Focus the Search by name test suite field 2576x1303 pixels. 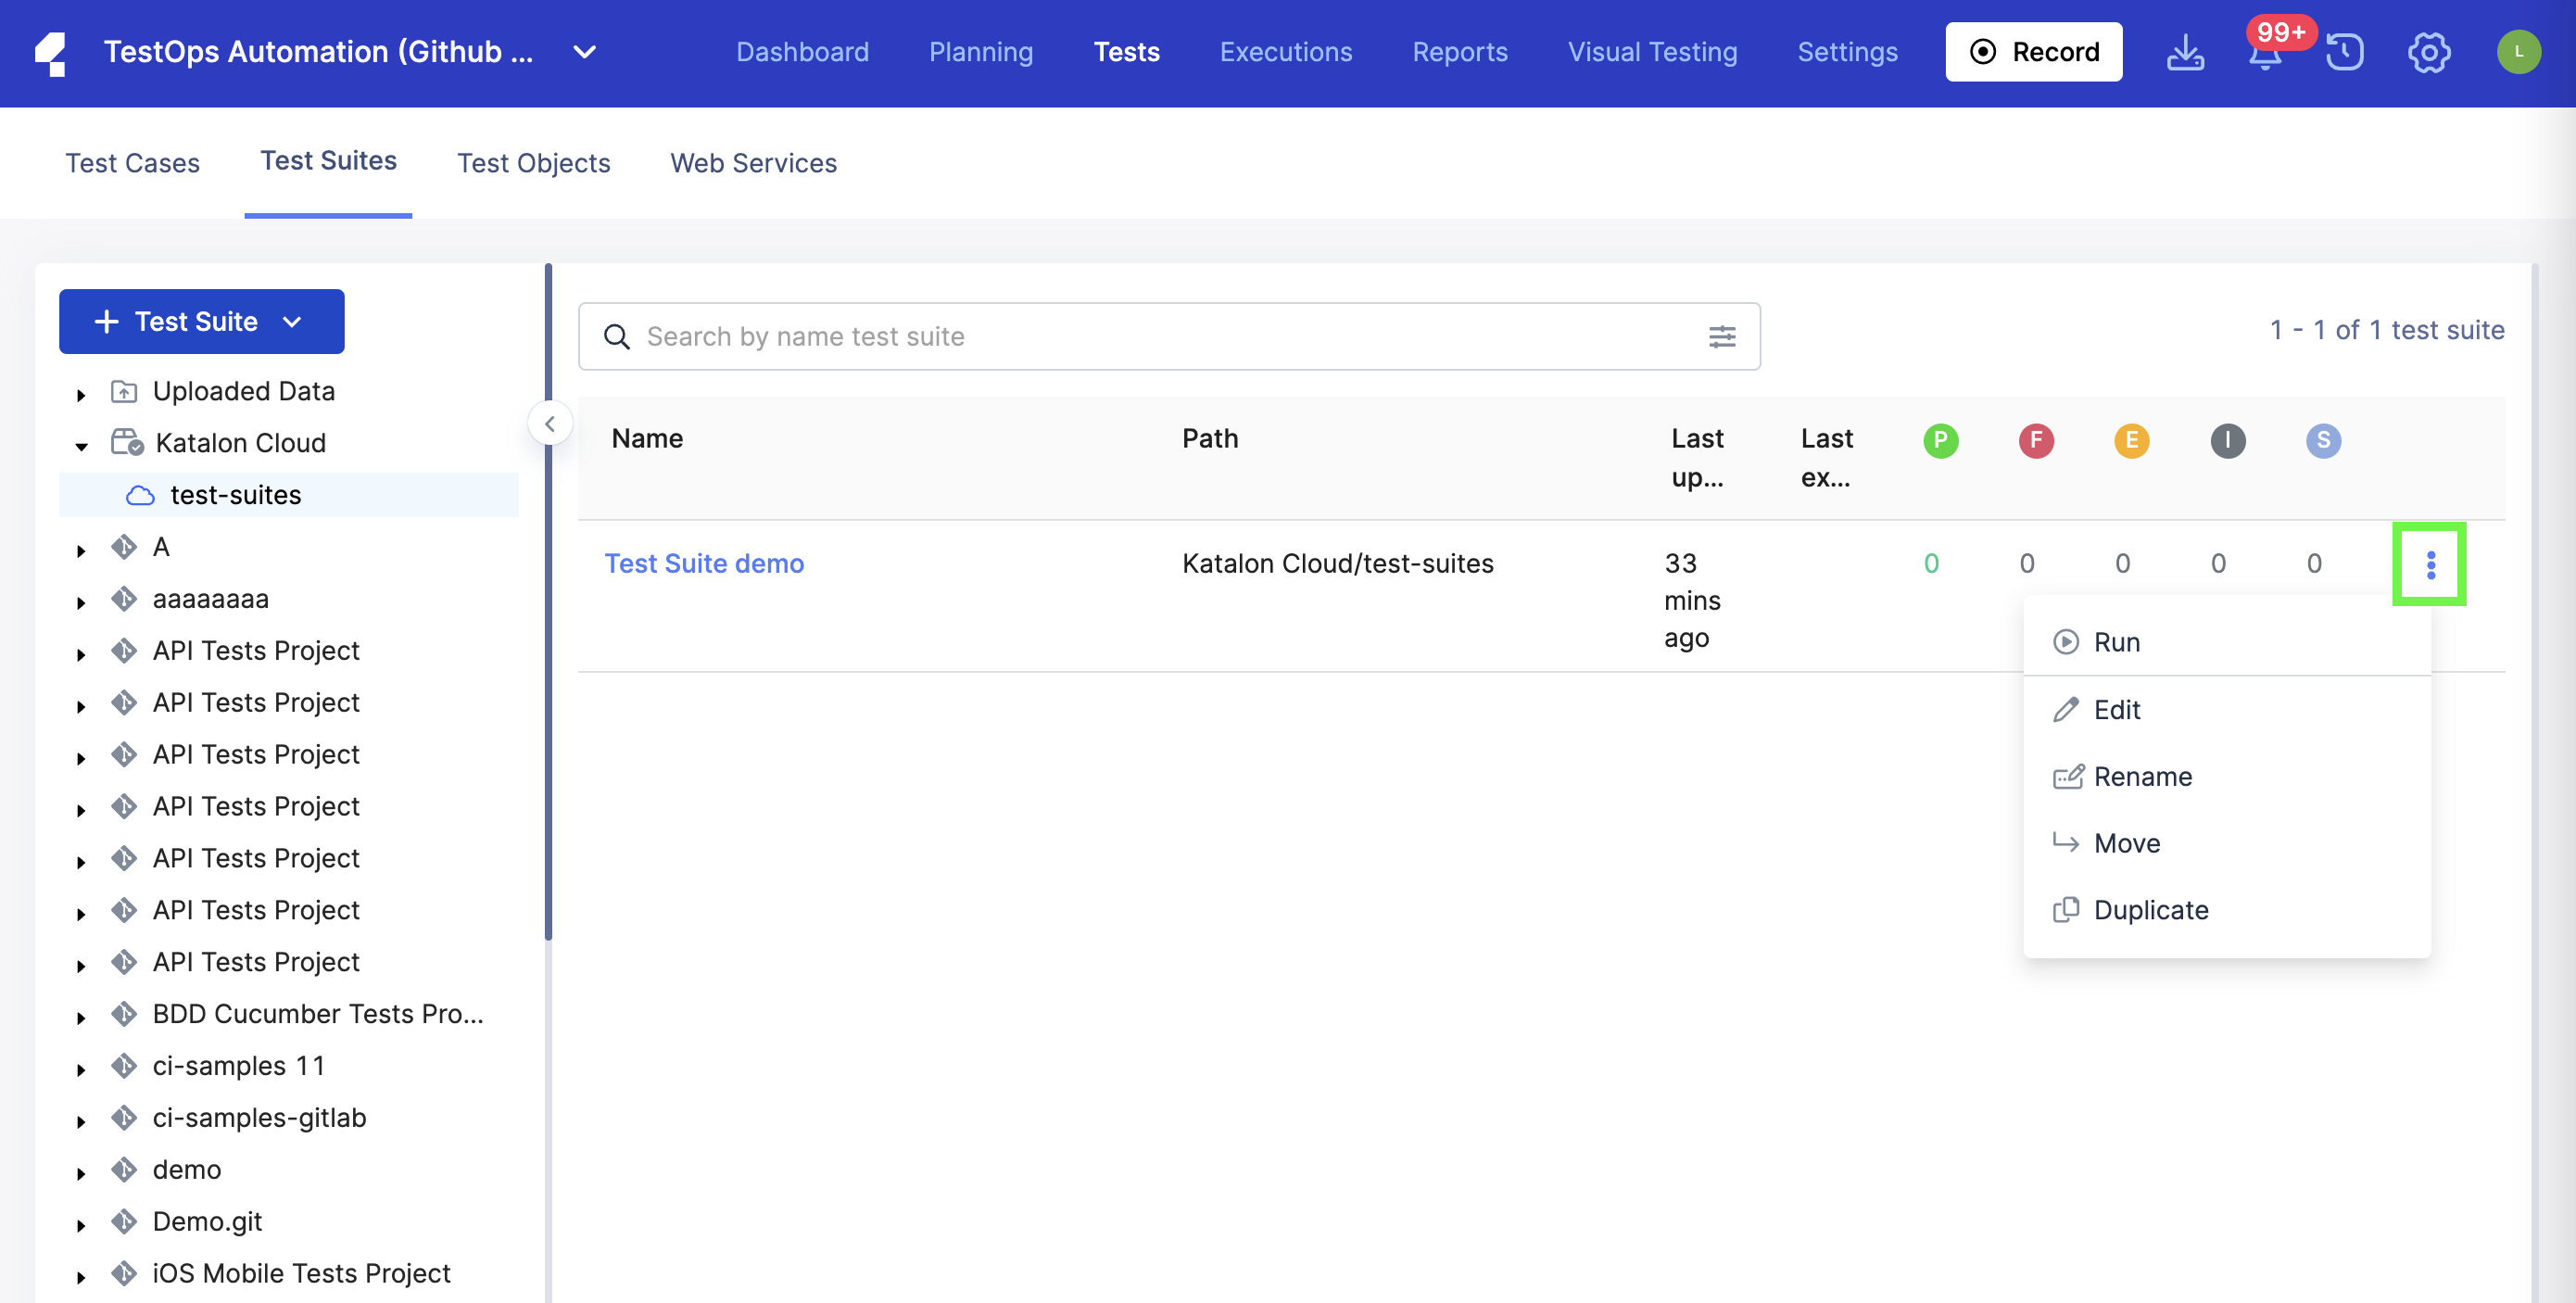[x=1169, y=337]
